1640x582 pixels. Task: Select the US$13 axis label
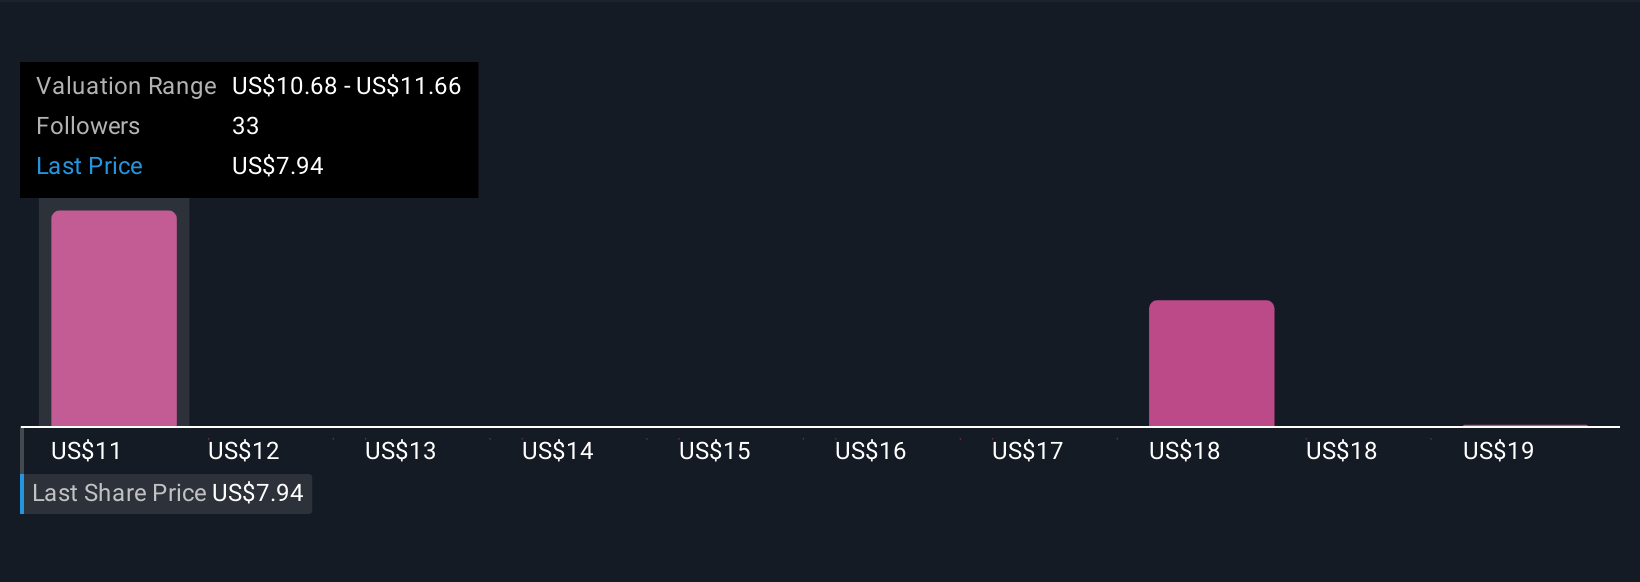point(400,451)
